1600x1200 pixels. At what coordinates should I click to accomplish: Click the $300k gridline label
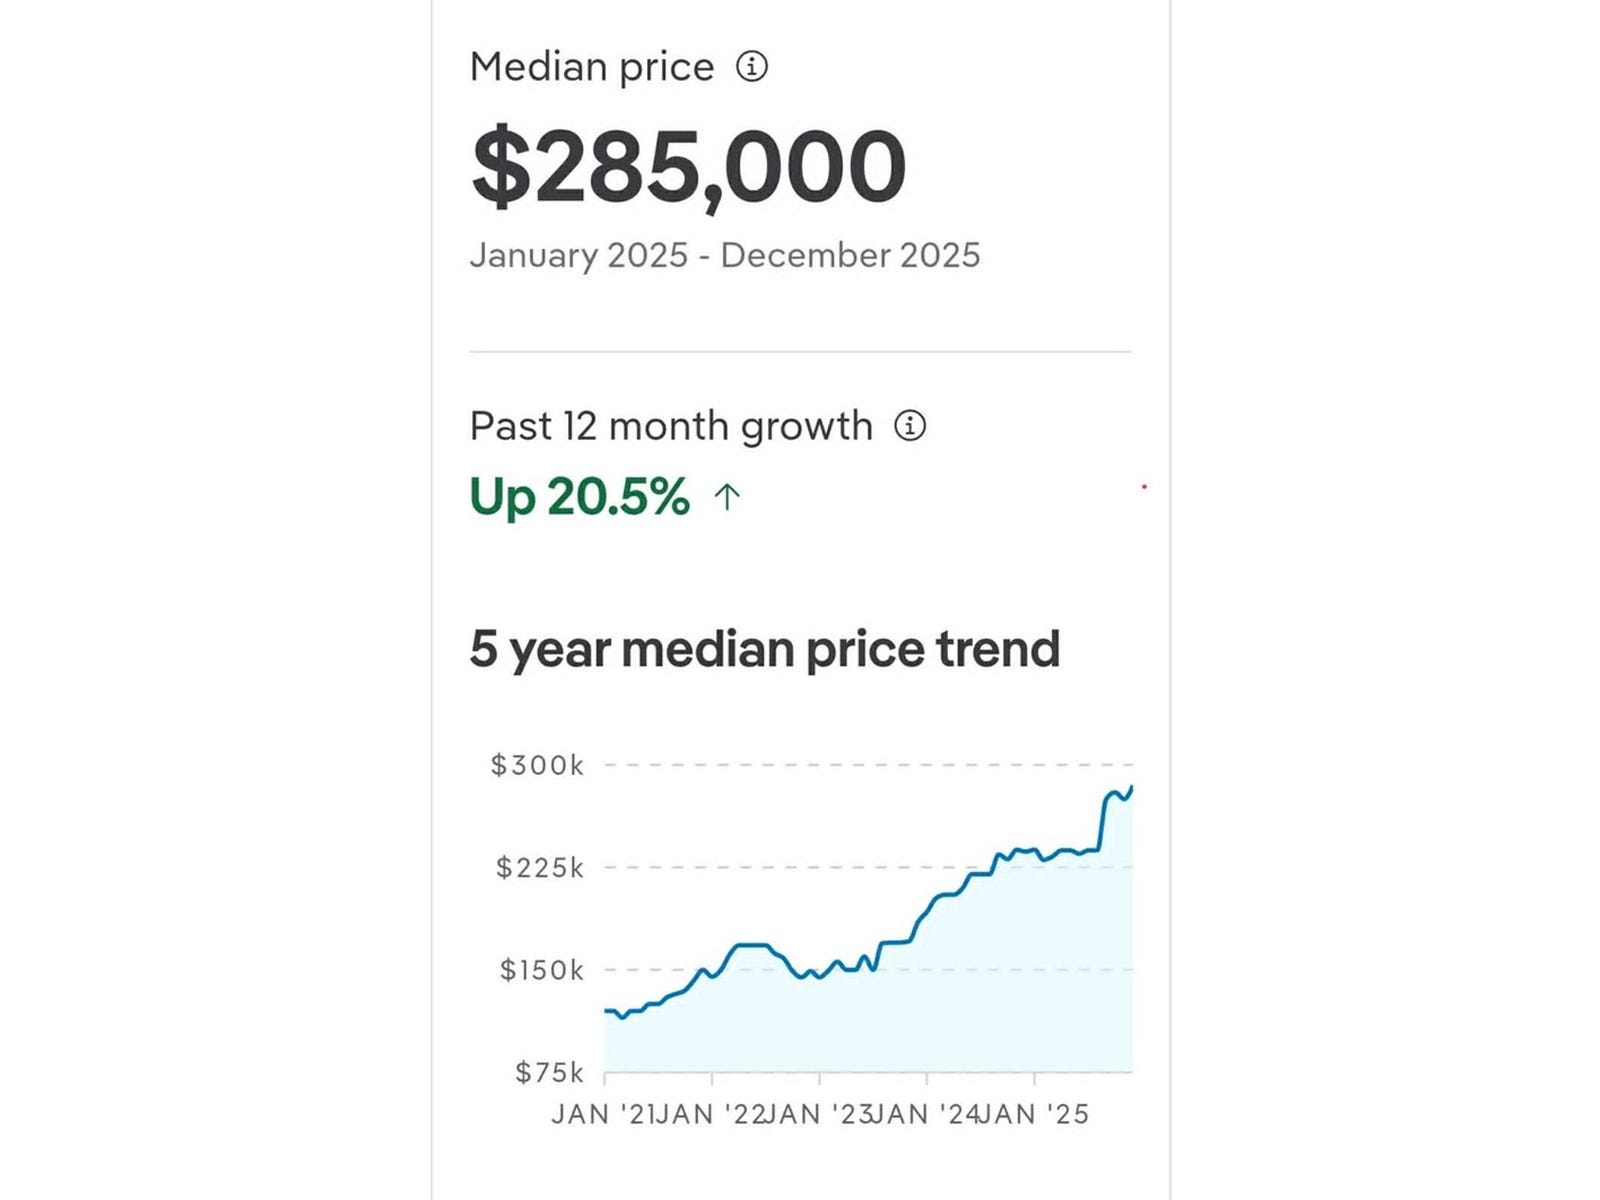537,766
